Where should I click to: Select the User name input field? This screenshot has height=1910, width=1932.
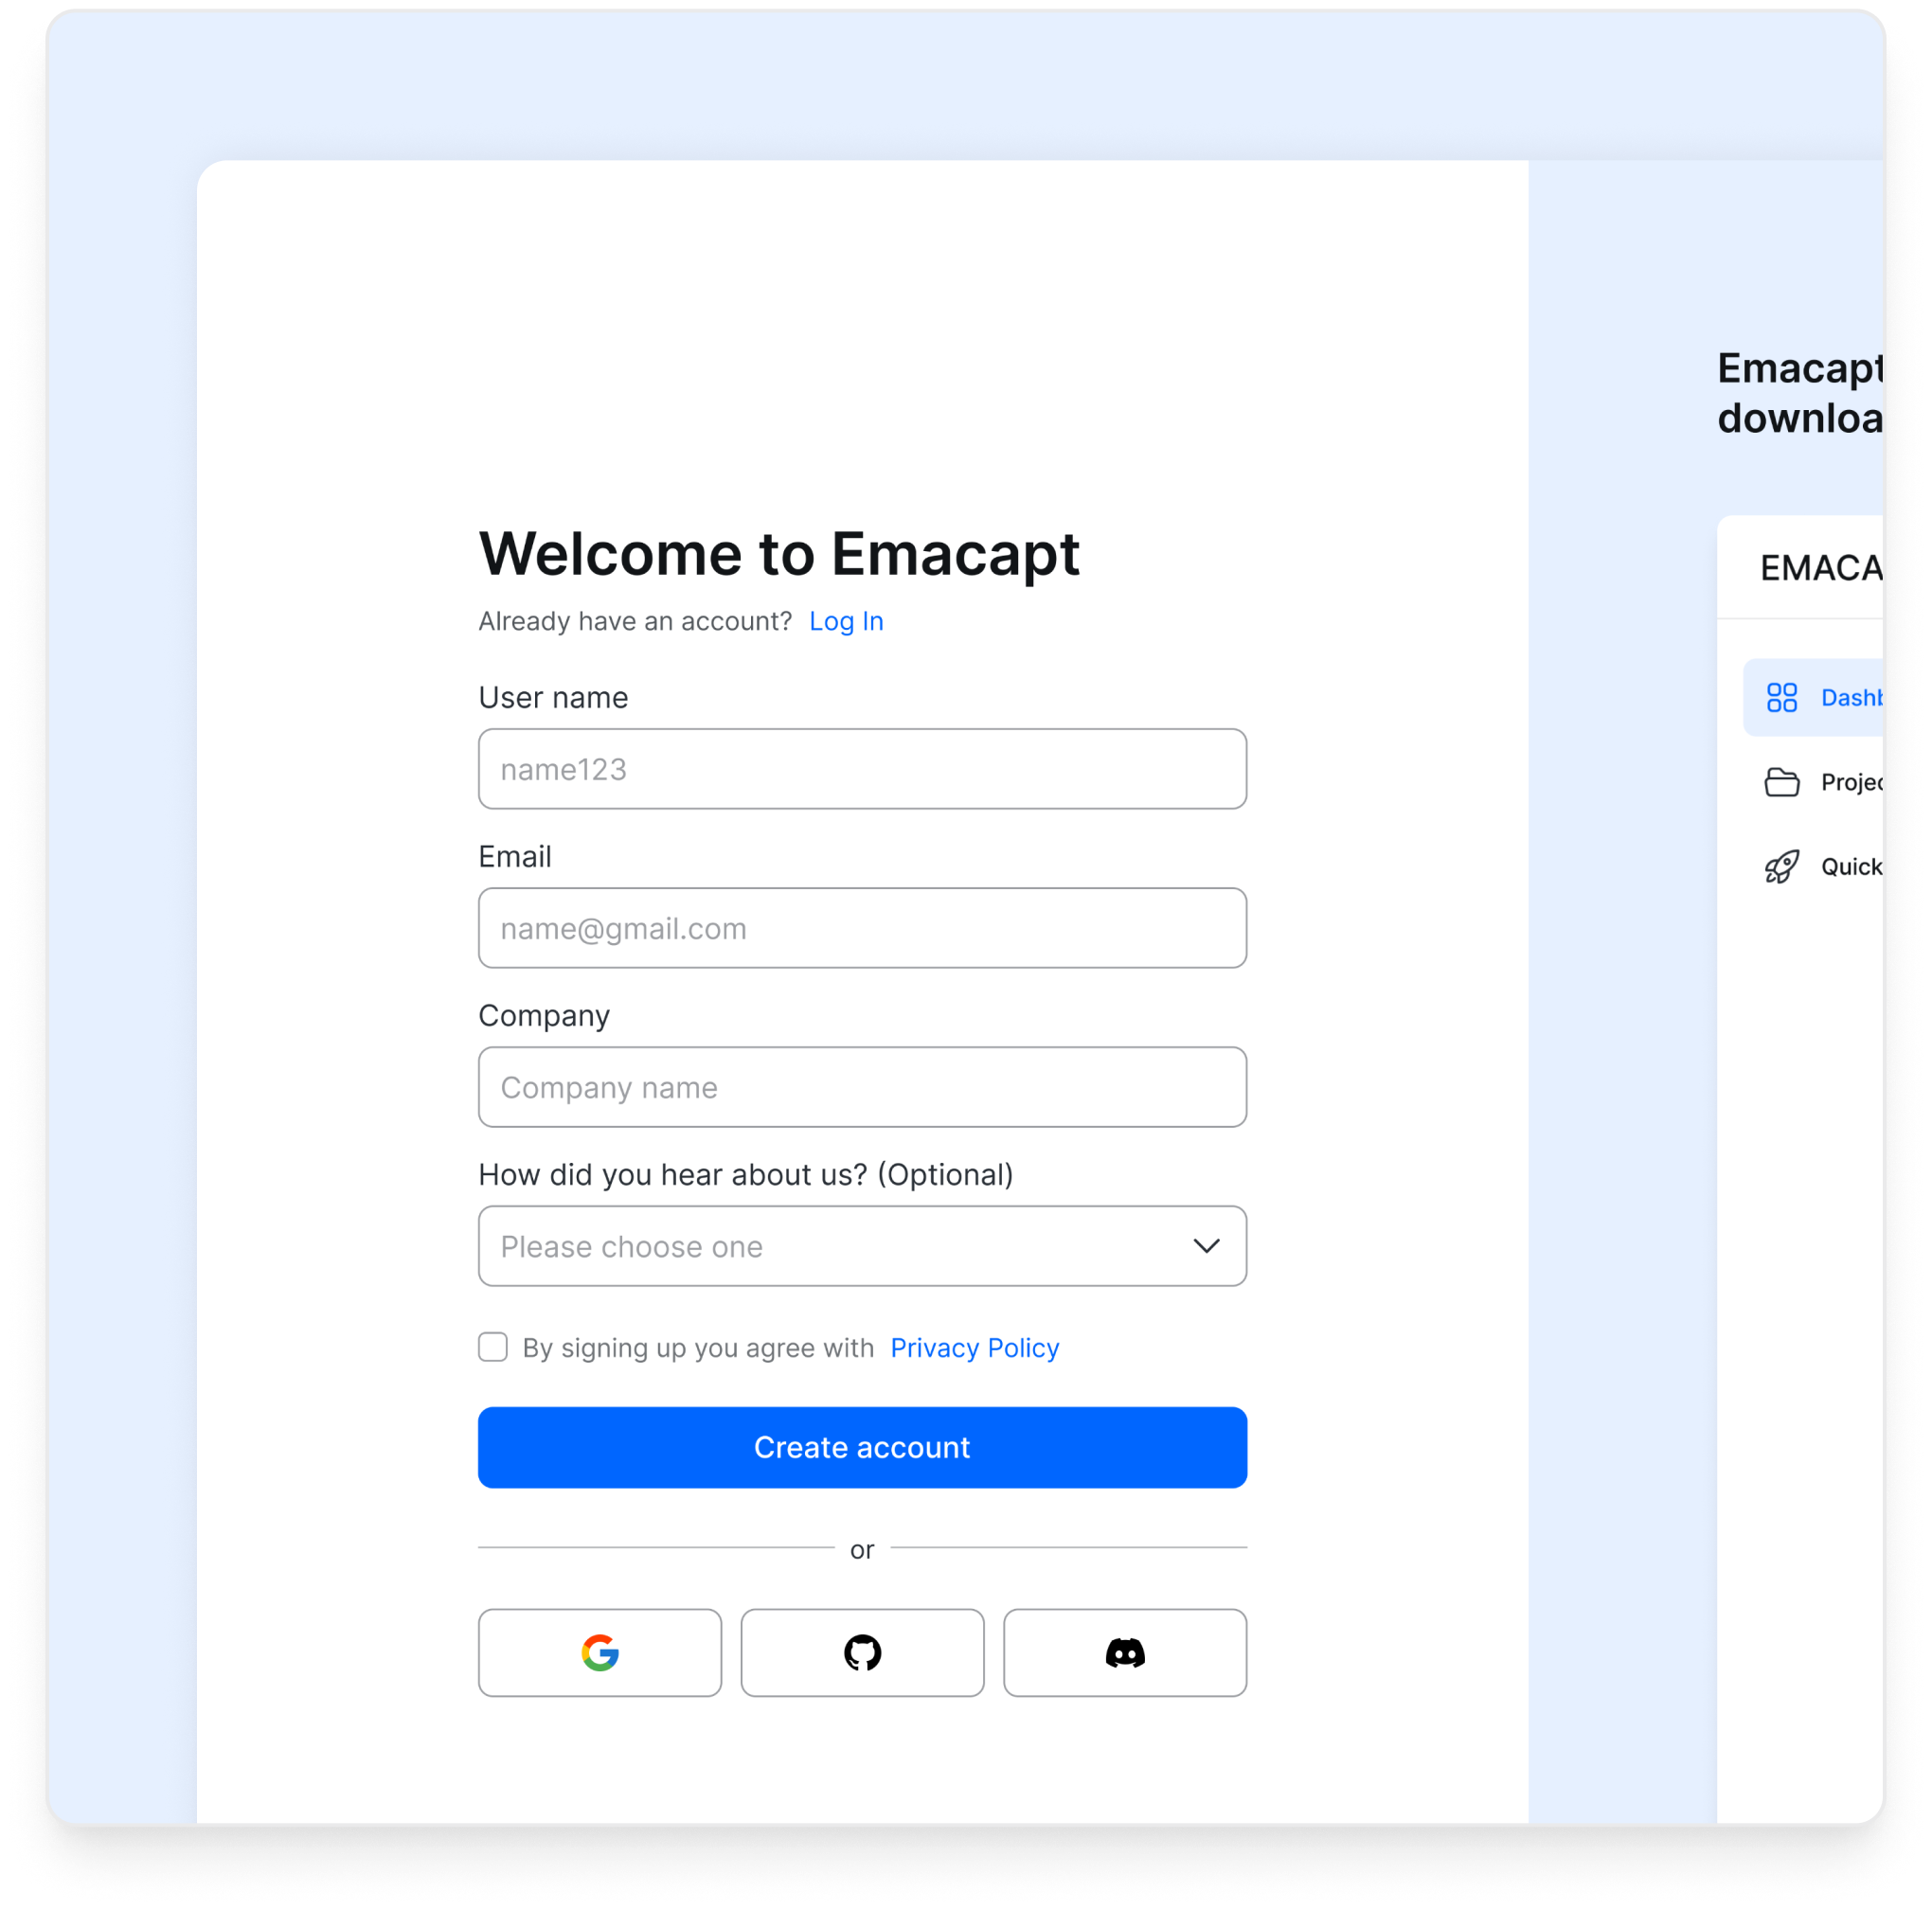click(861, 770)
